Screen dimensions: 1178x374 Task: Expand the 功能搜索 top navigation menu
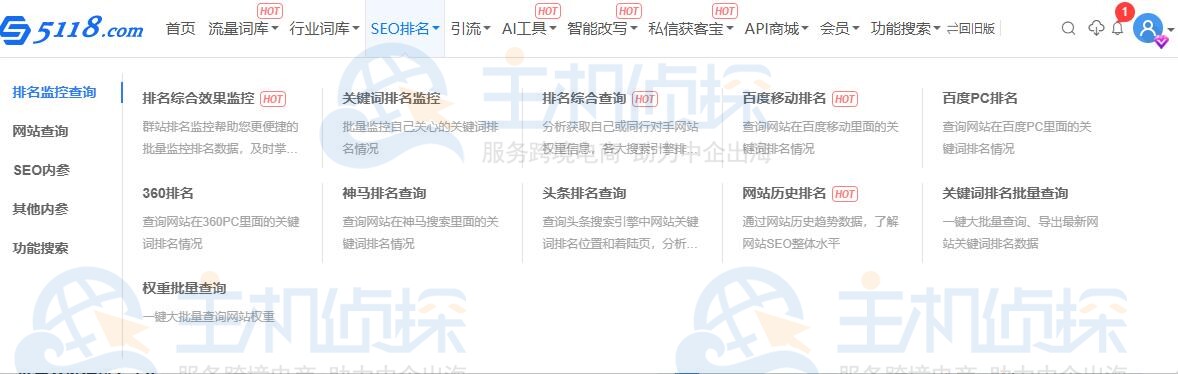click(x=905, y=29)
